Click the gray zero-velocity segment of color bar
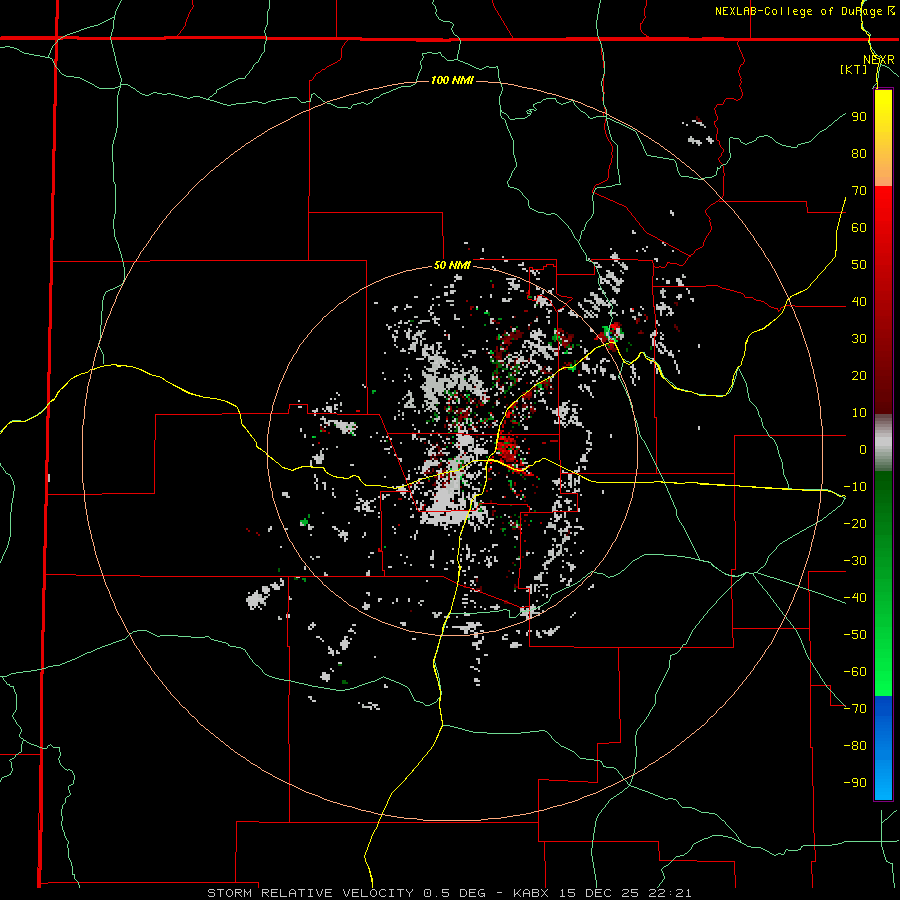Viewport: 900px width, 900px height. coord(883,443)
